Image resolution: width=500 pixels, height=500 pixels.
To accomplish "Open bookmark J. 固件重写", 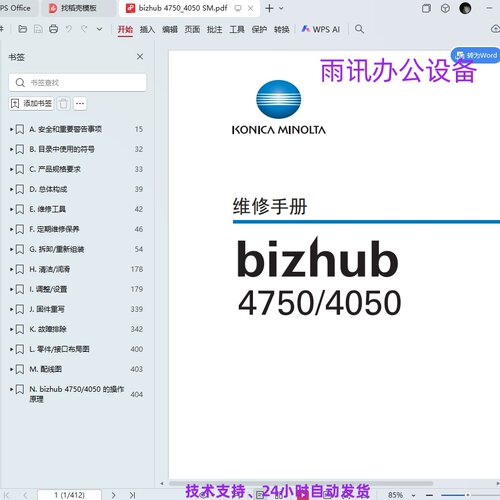I will point(47,309).
